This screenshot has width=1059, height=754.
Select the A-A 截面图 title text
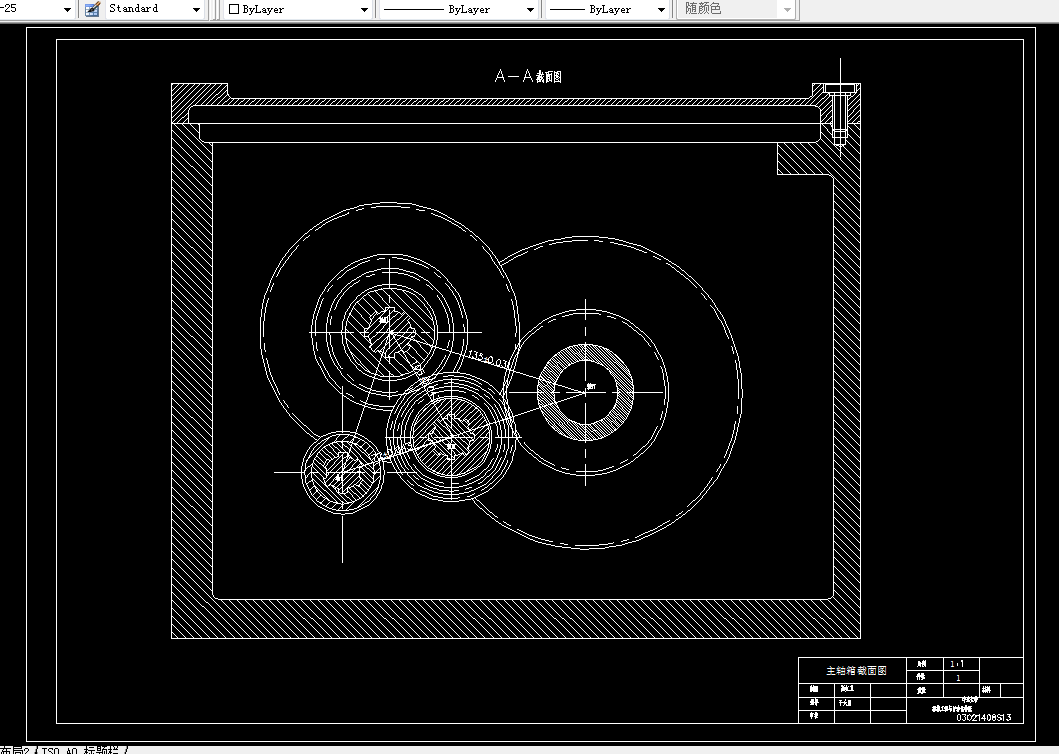pyautogui.click(x=528, y=76)
